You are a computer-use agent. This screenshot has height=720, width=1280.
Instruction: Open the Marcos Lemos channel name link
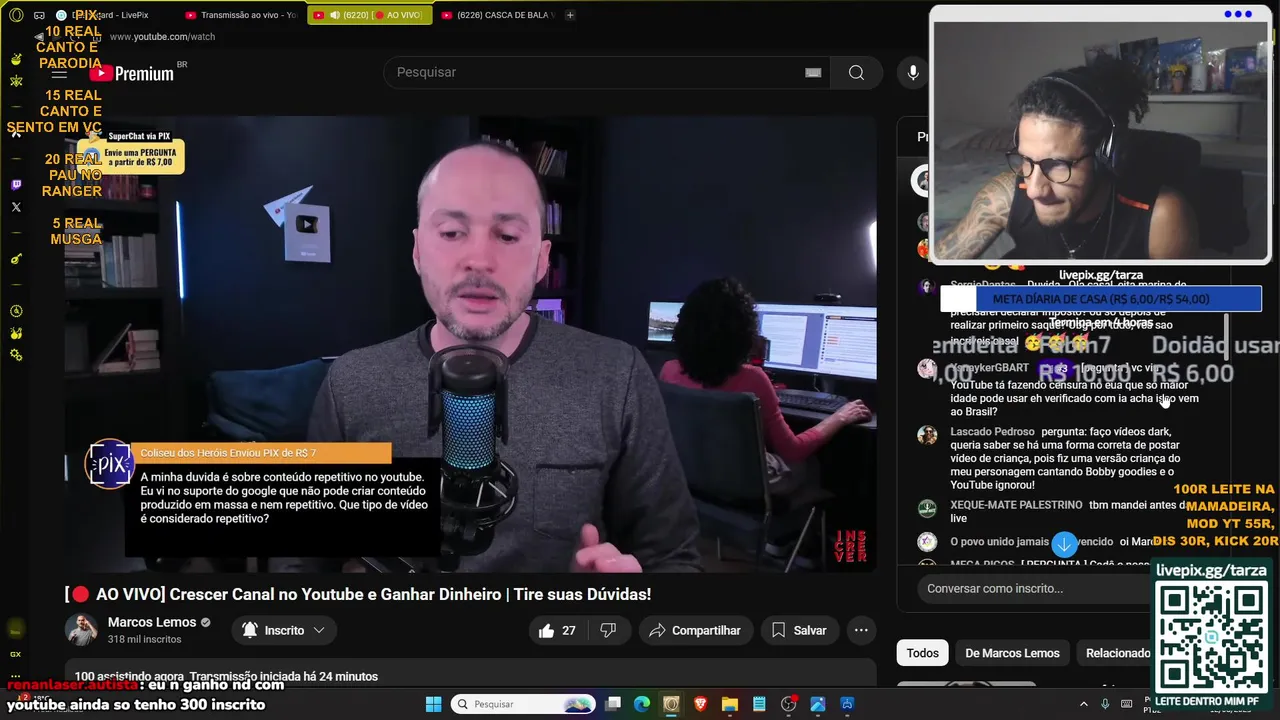click(152, 622)
